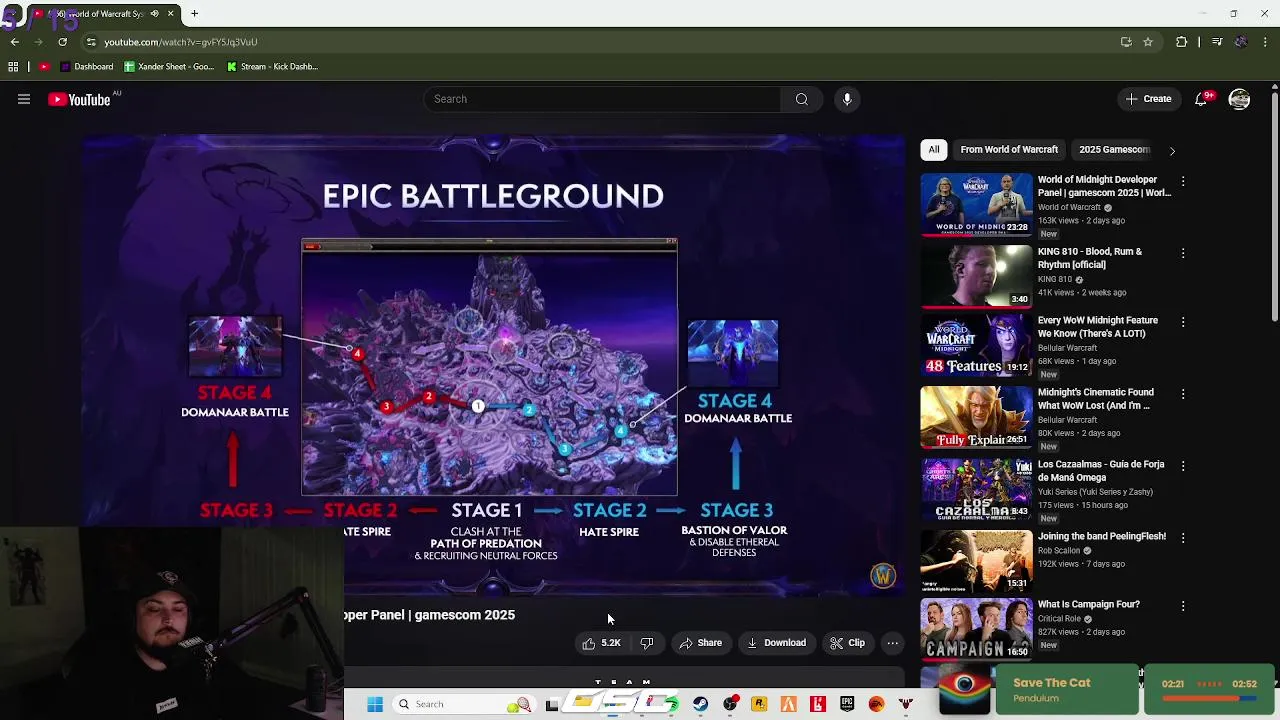The height and width of the screenshot is (720, 1280).
Task: Visit Bellular Warcraft channel under 48 Features video
Action: (1067, 348)
